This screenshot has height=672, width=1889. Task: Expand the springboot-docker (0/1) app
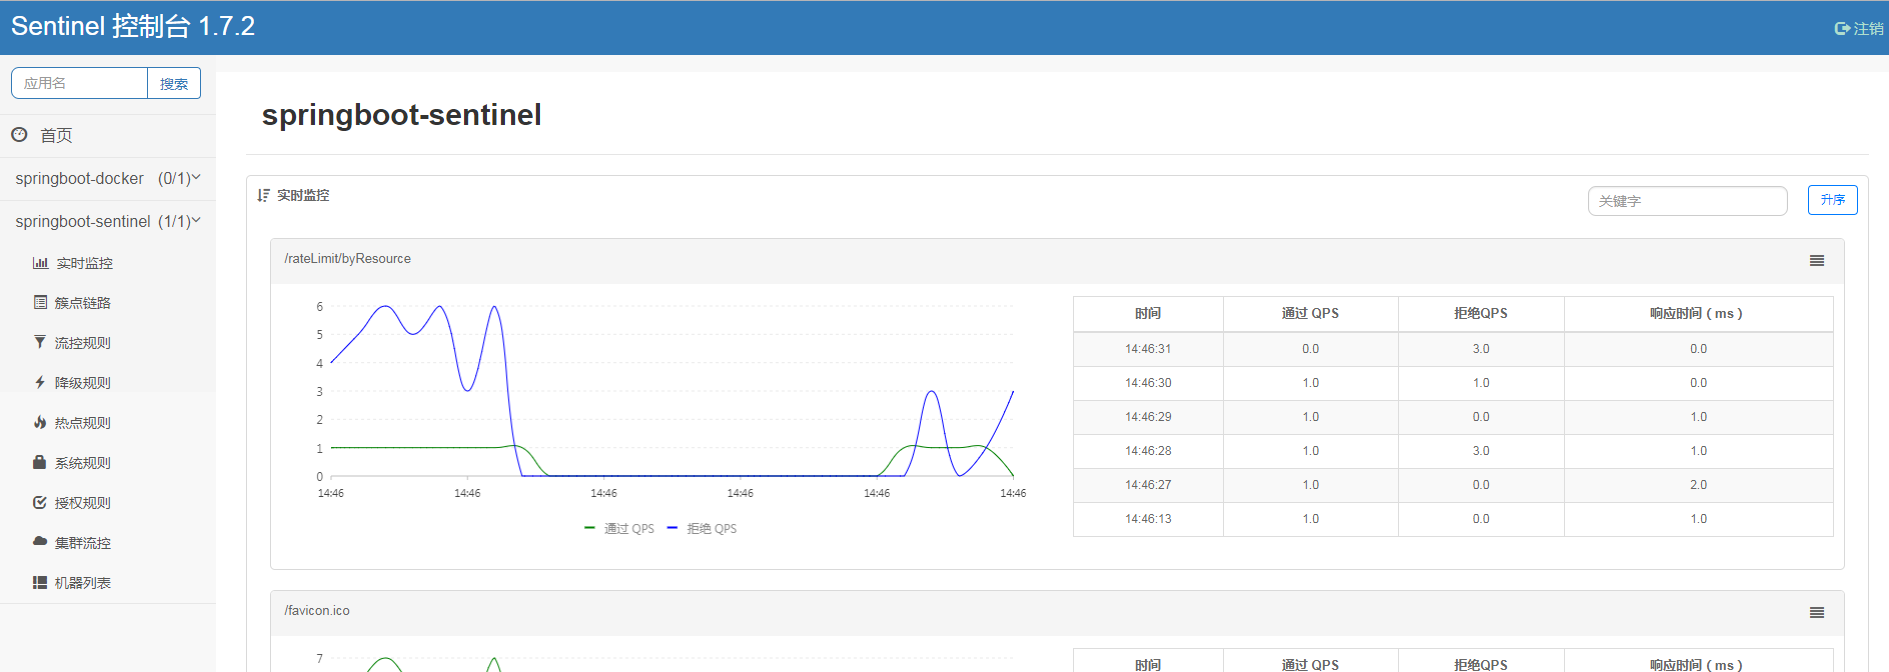click(x=108, y=178)
